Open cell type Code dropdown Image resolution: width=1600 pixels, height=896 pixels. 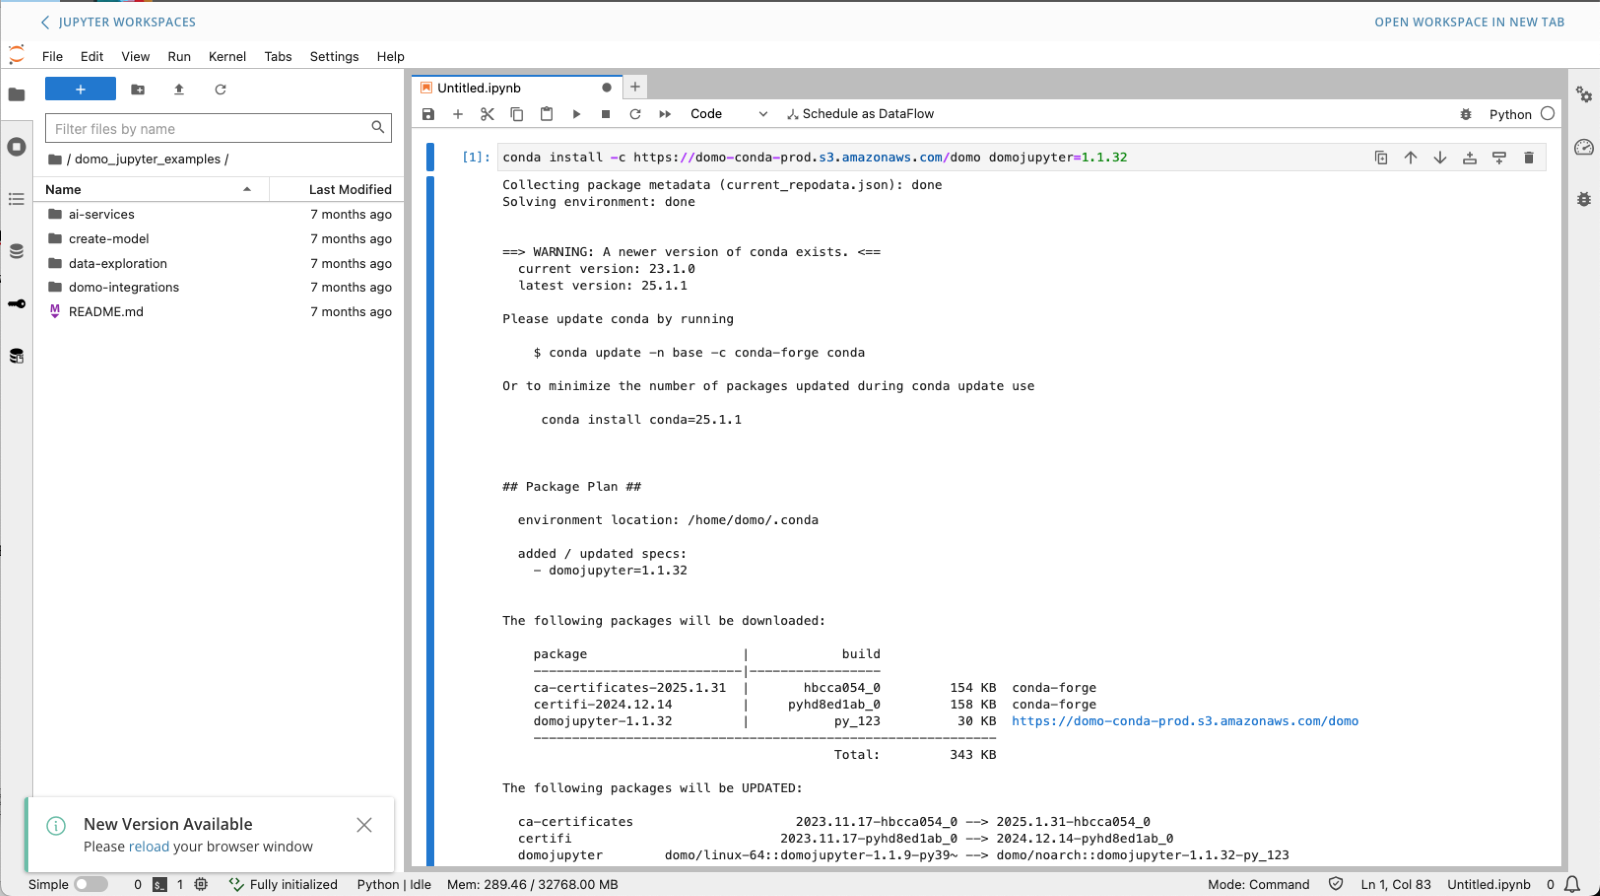pos(729,114)
